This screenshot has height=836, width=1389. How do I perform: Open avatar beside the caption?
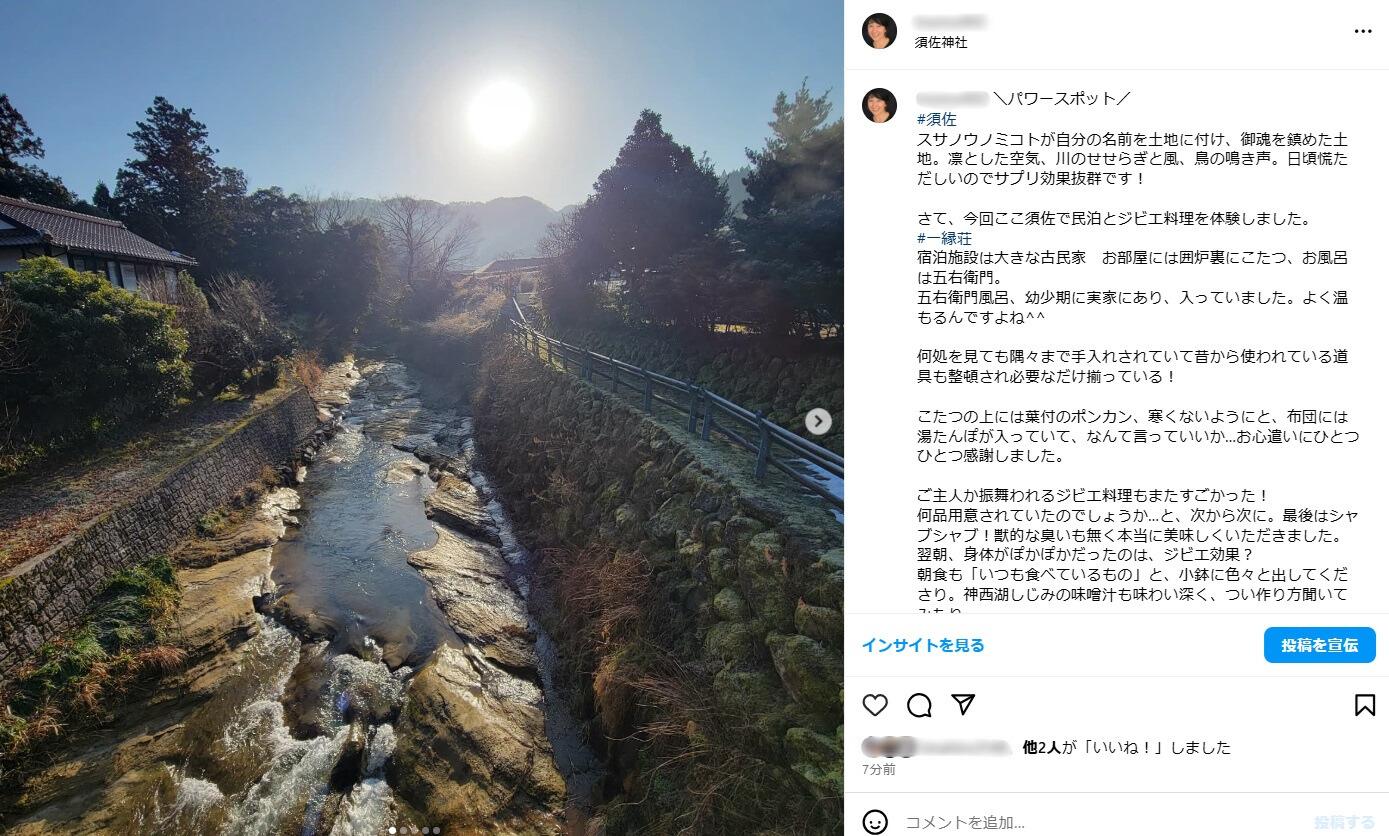(x=879, y=105)
